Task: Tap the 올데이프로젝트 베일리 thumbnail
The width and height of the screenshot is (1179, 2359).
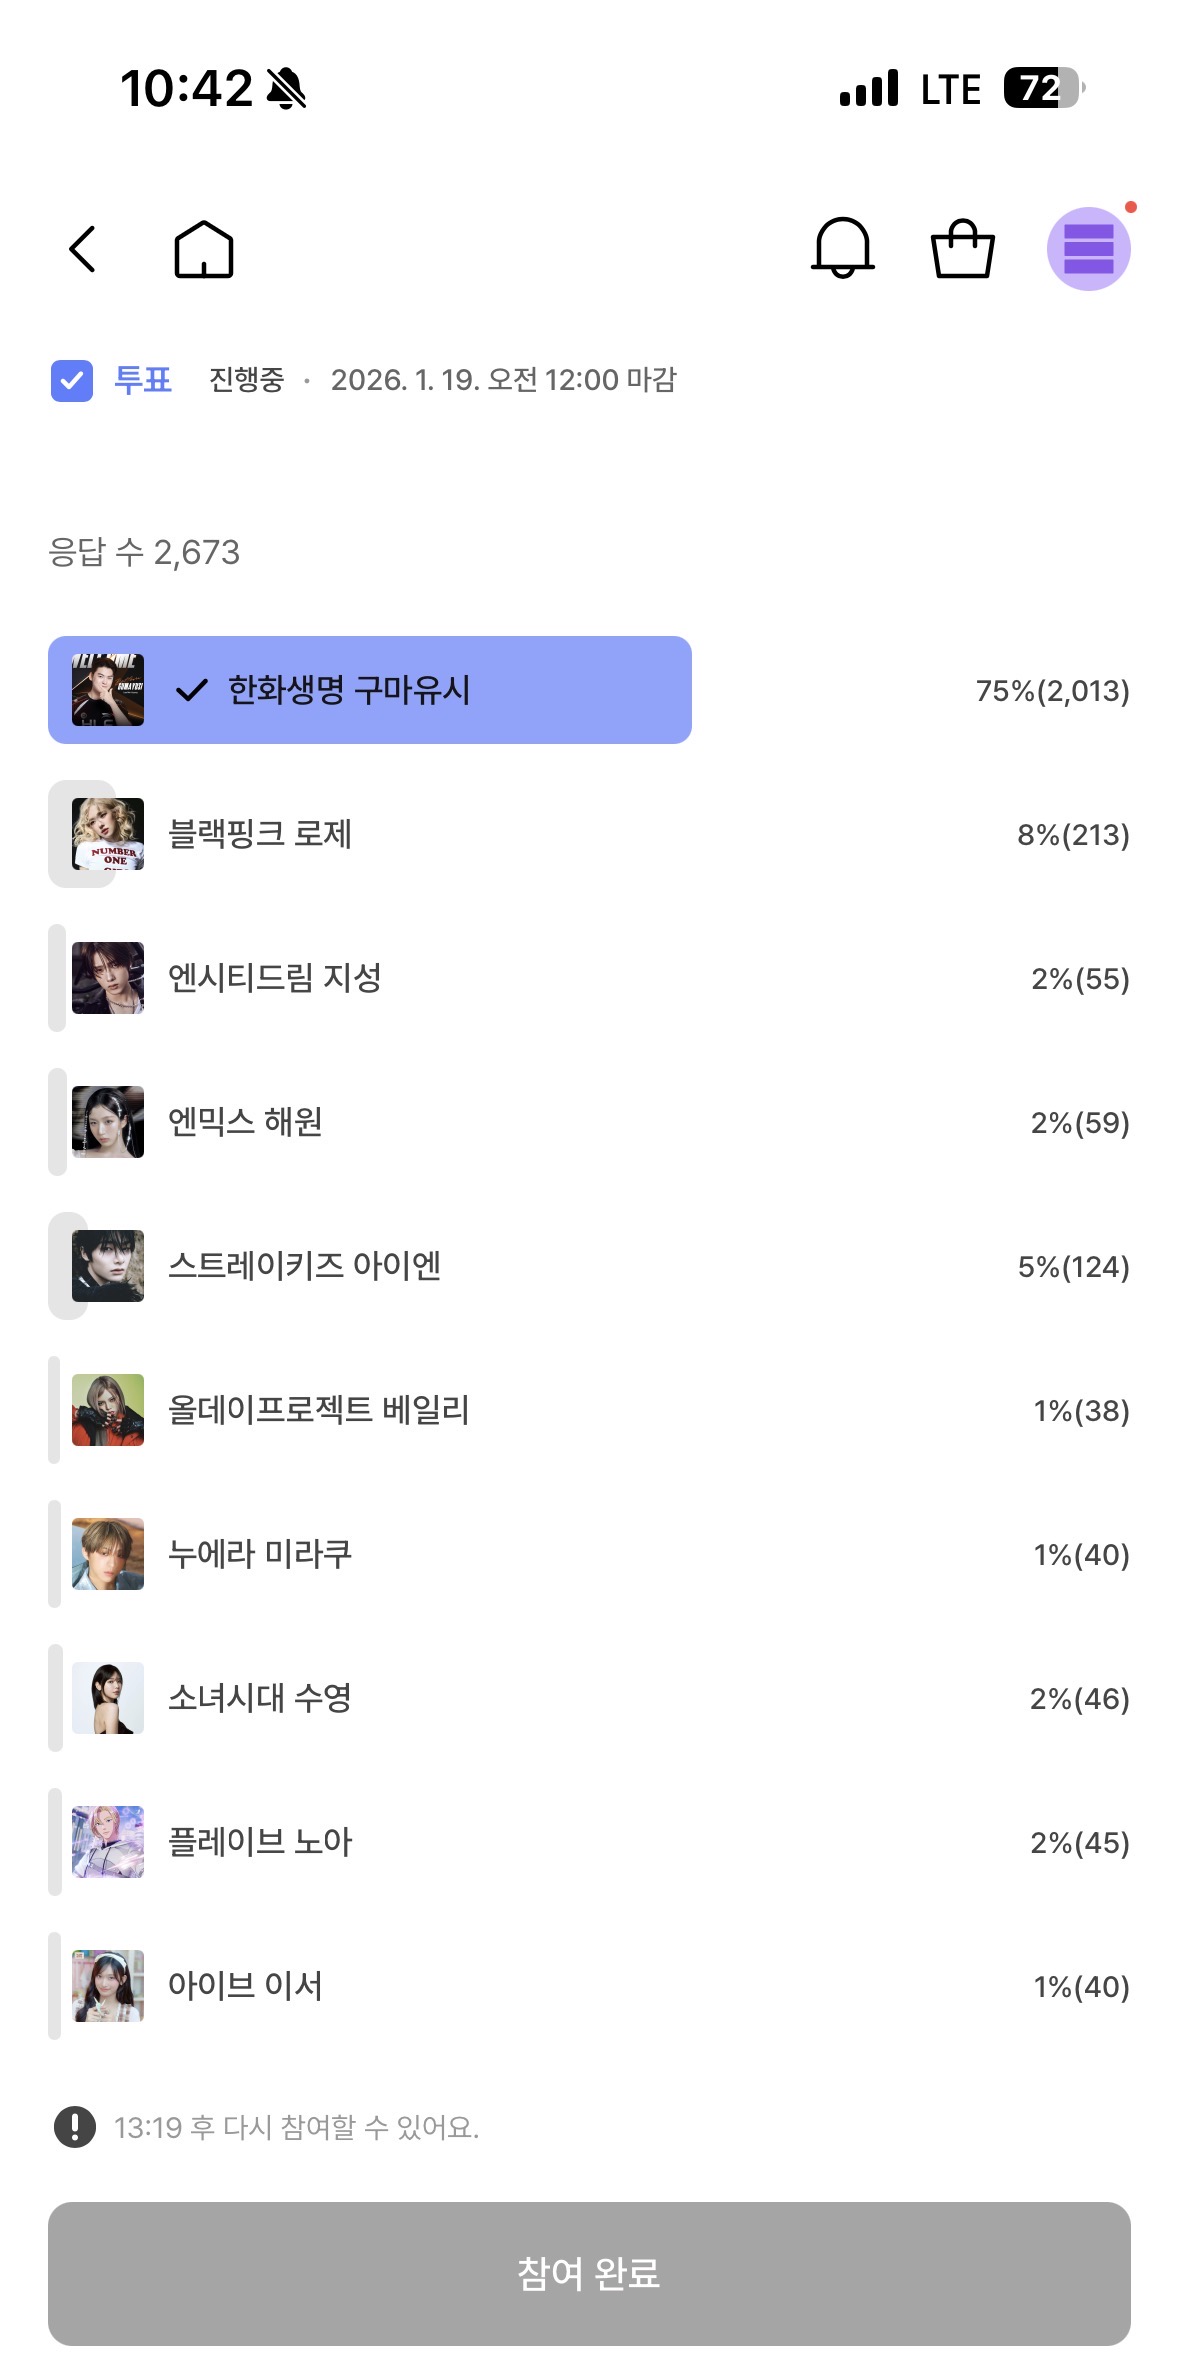Action: coord(108,1410)
